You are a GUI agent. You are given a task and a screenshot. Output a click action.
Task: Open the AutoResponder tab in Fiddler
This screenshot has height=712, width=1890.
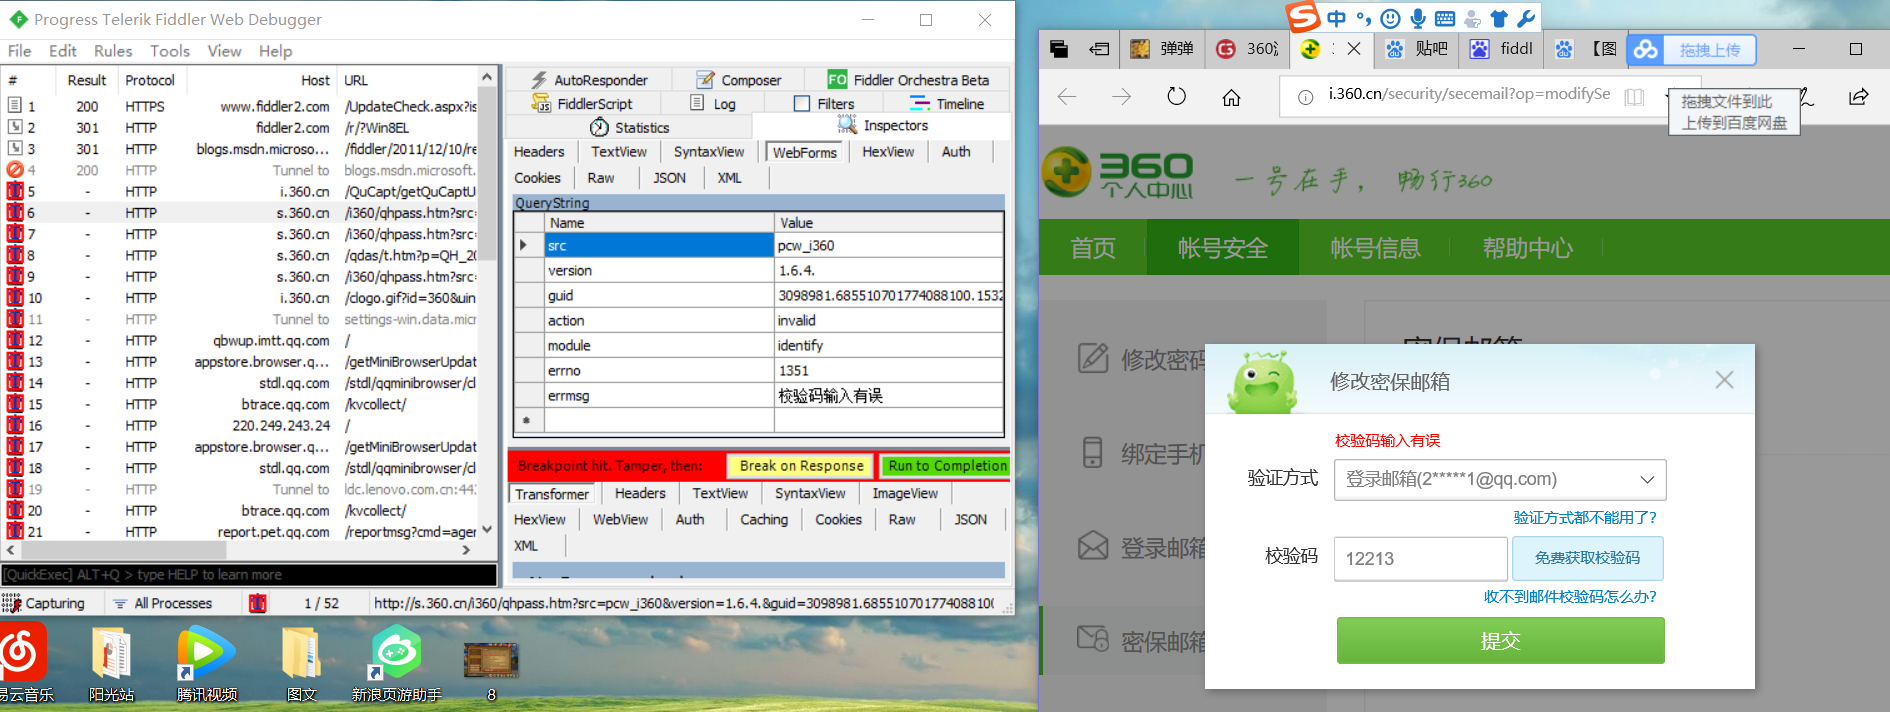point(589,80)
